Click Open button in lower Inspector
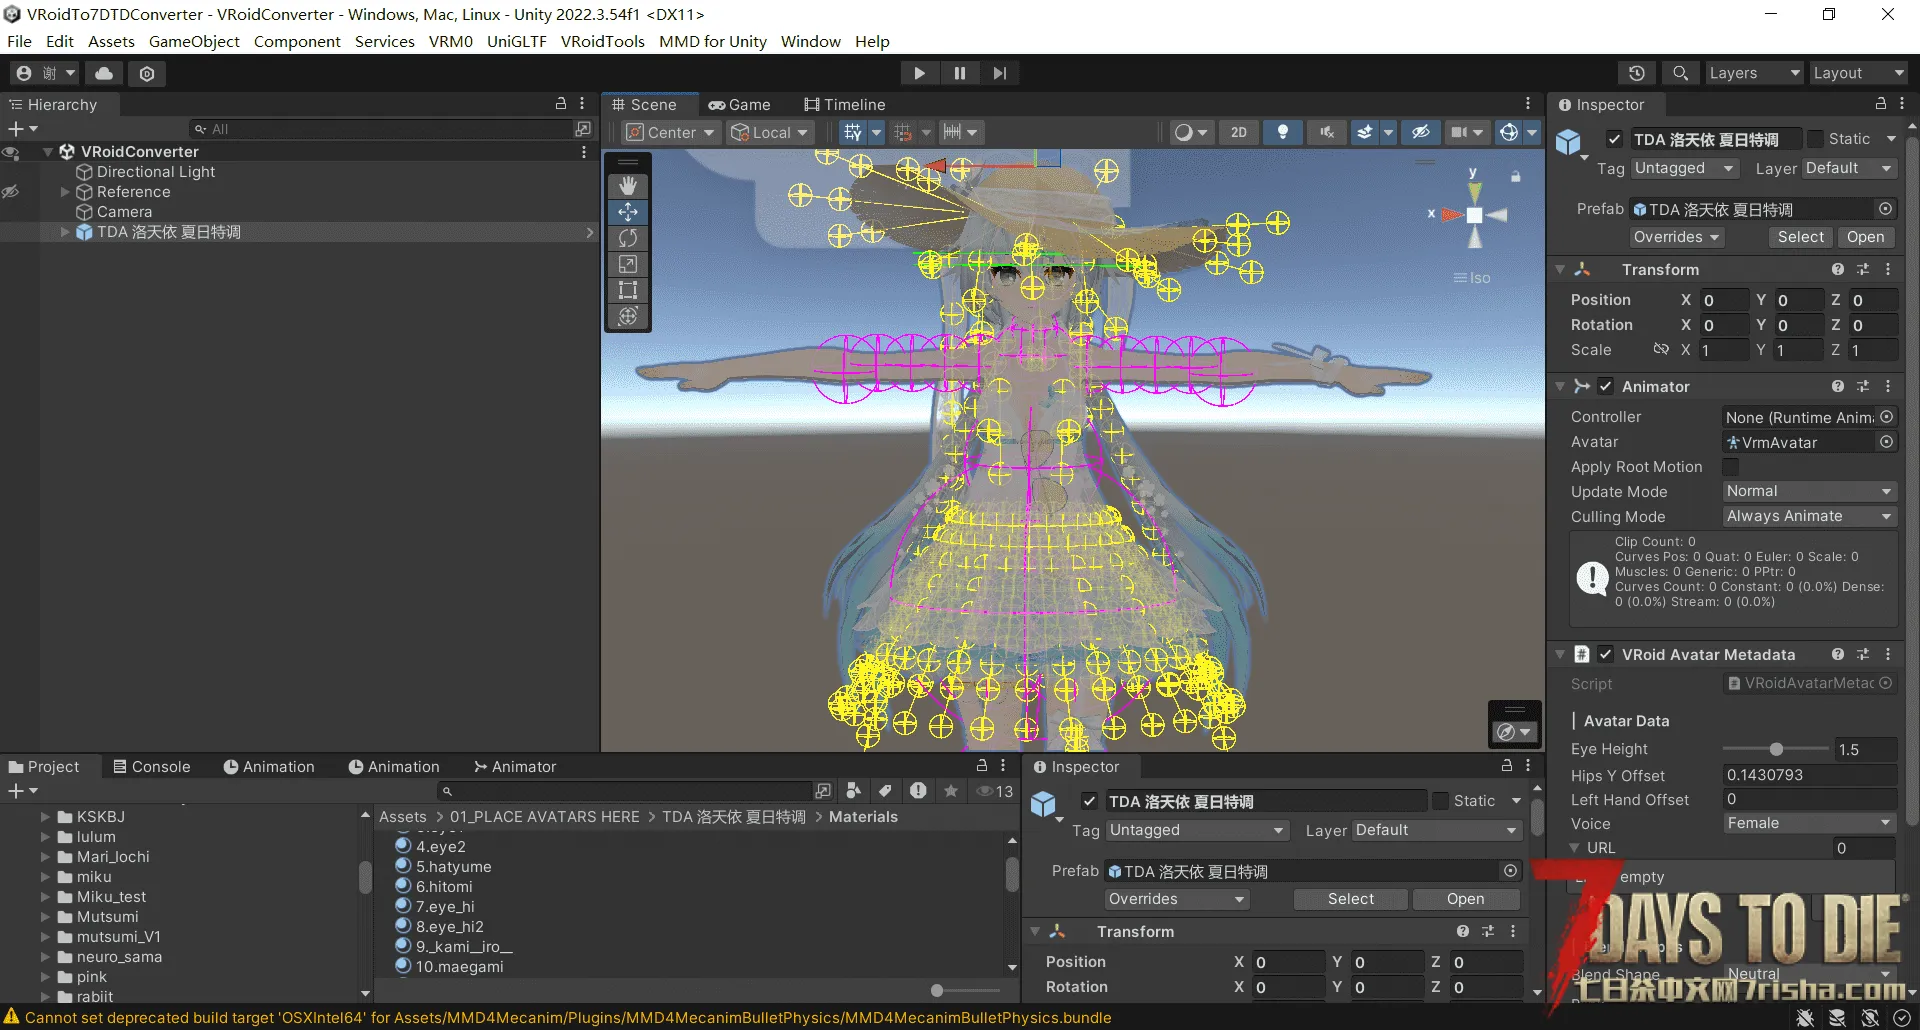Image resolution: width=1920 pixels, height=1030 pixels. pos(1465,899)
